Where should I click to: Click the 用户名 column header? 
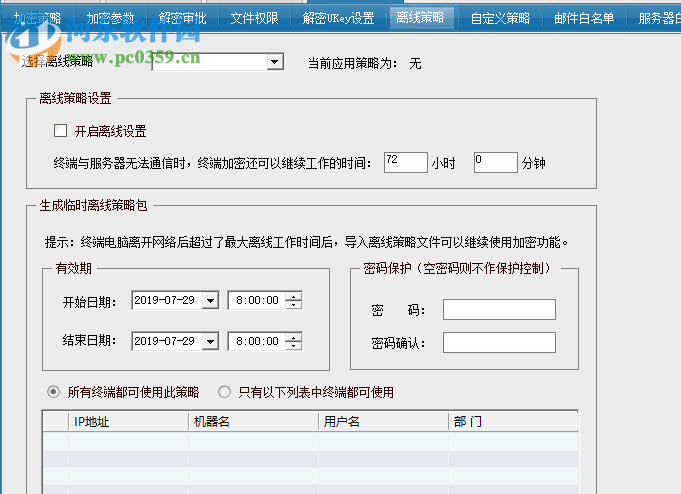click(383, 421)
